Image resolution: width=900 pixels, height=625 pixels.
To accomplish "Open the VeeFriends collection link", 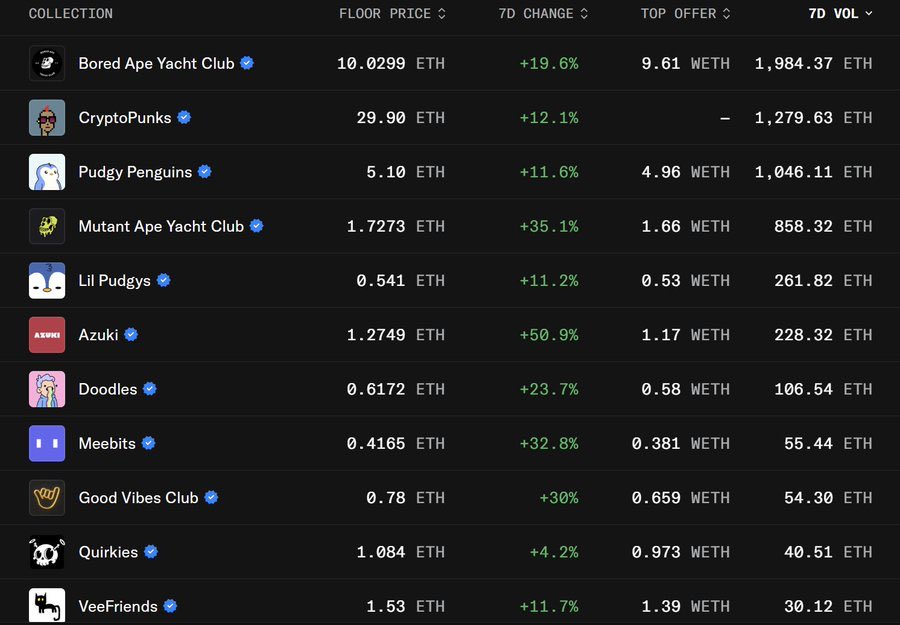I will 118,606.
